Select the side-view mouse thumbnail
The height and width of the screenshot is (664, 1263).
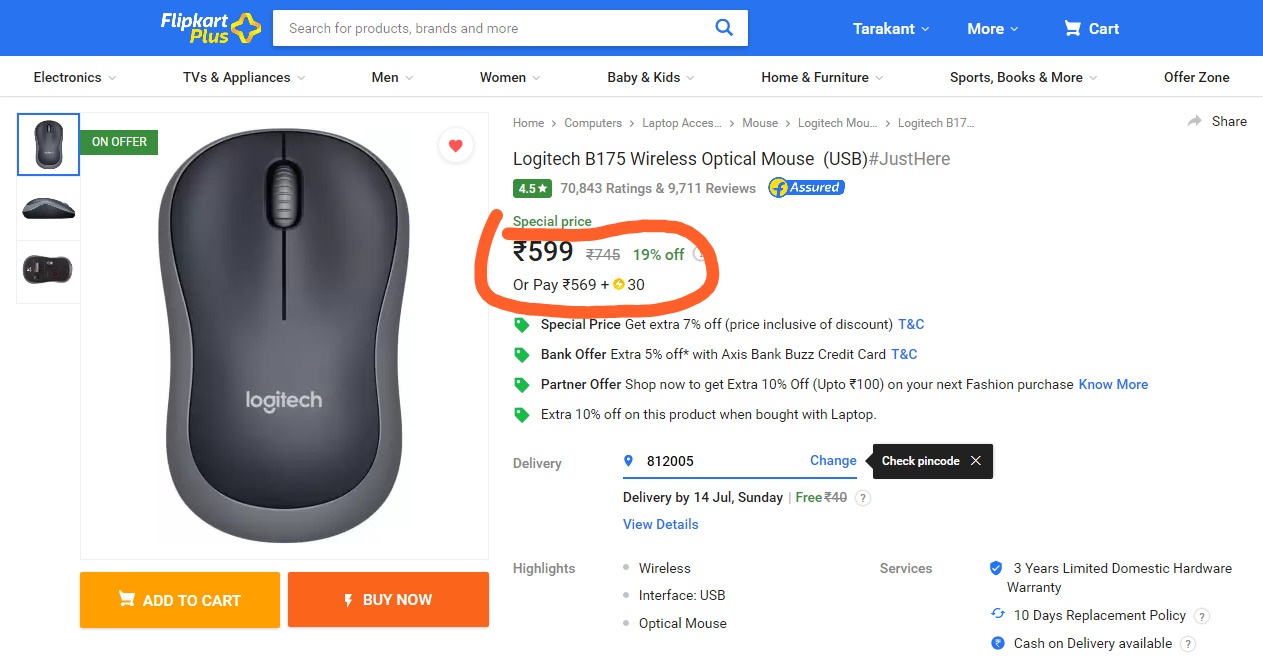tap(48, 207)
